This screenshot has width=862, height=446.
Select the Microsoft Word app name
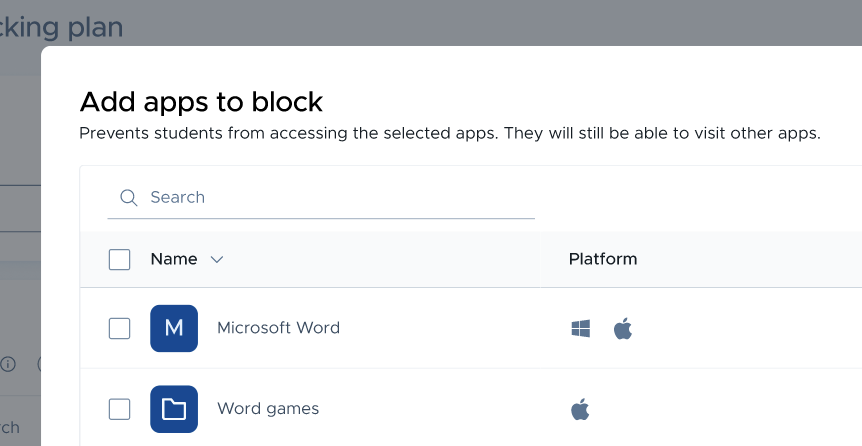point(279,328)
